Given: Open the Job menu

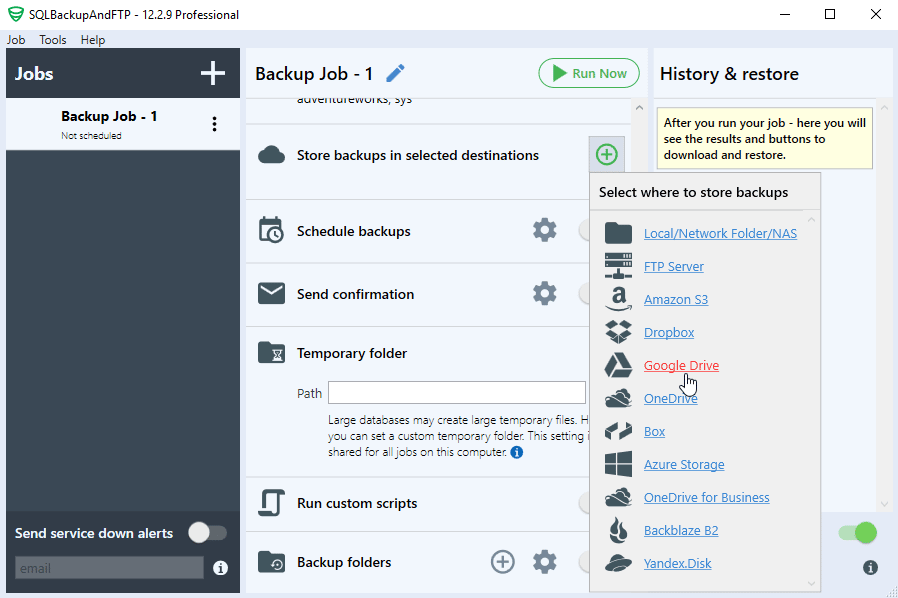Looking at the screenshot, I should [16, 40].
